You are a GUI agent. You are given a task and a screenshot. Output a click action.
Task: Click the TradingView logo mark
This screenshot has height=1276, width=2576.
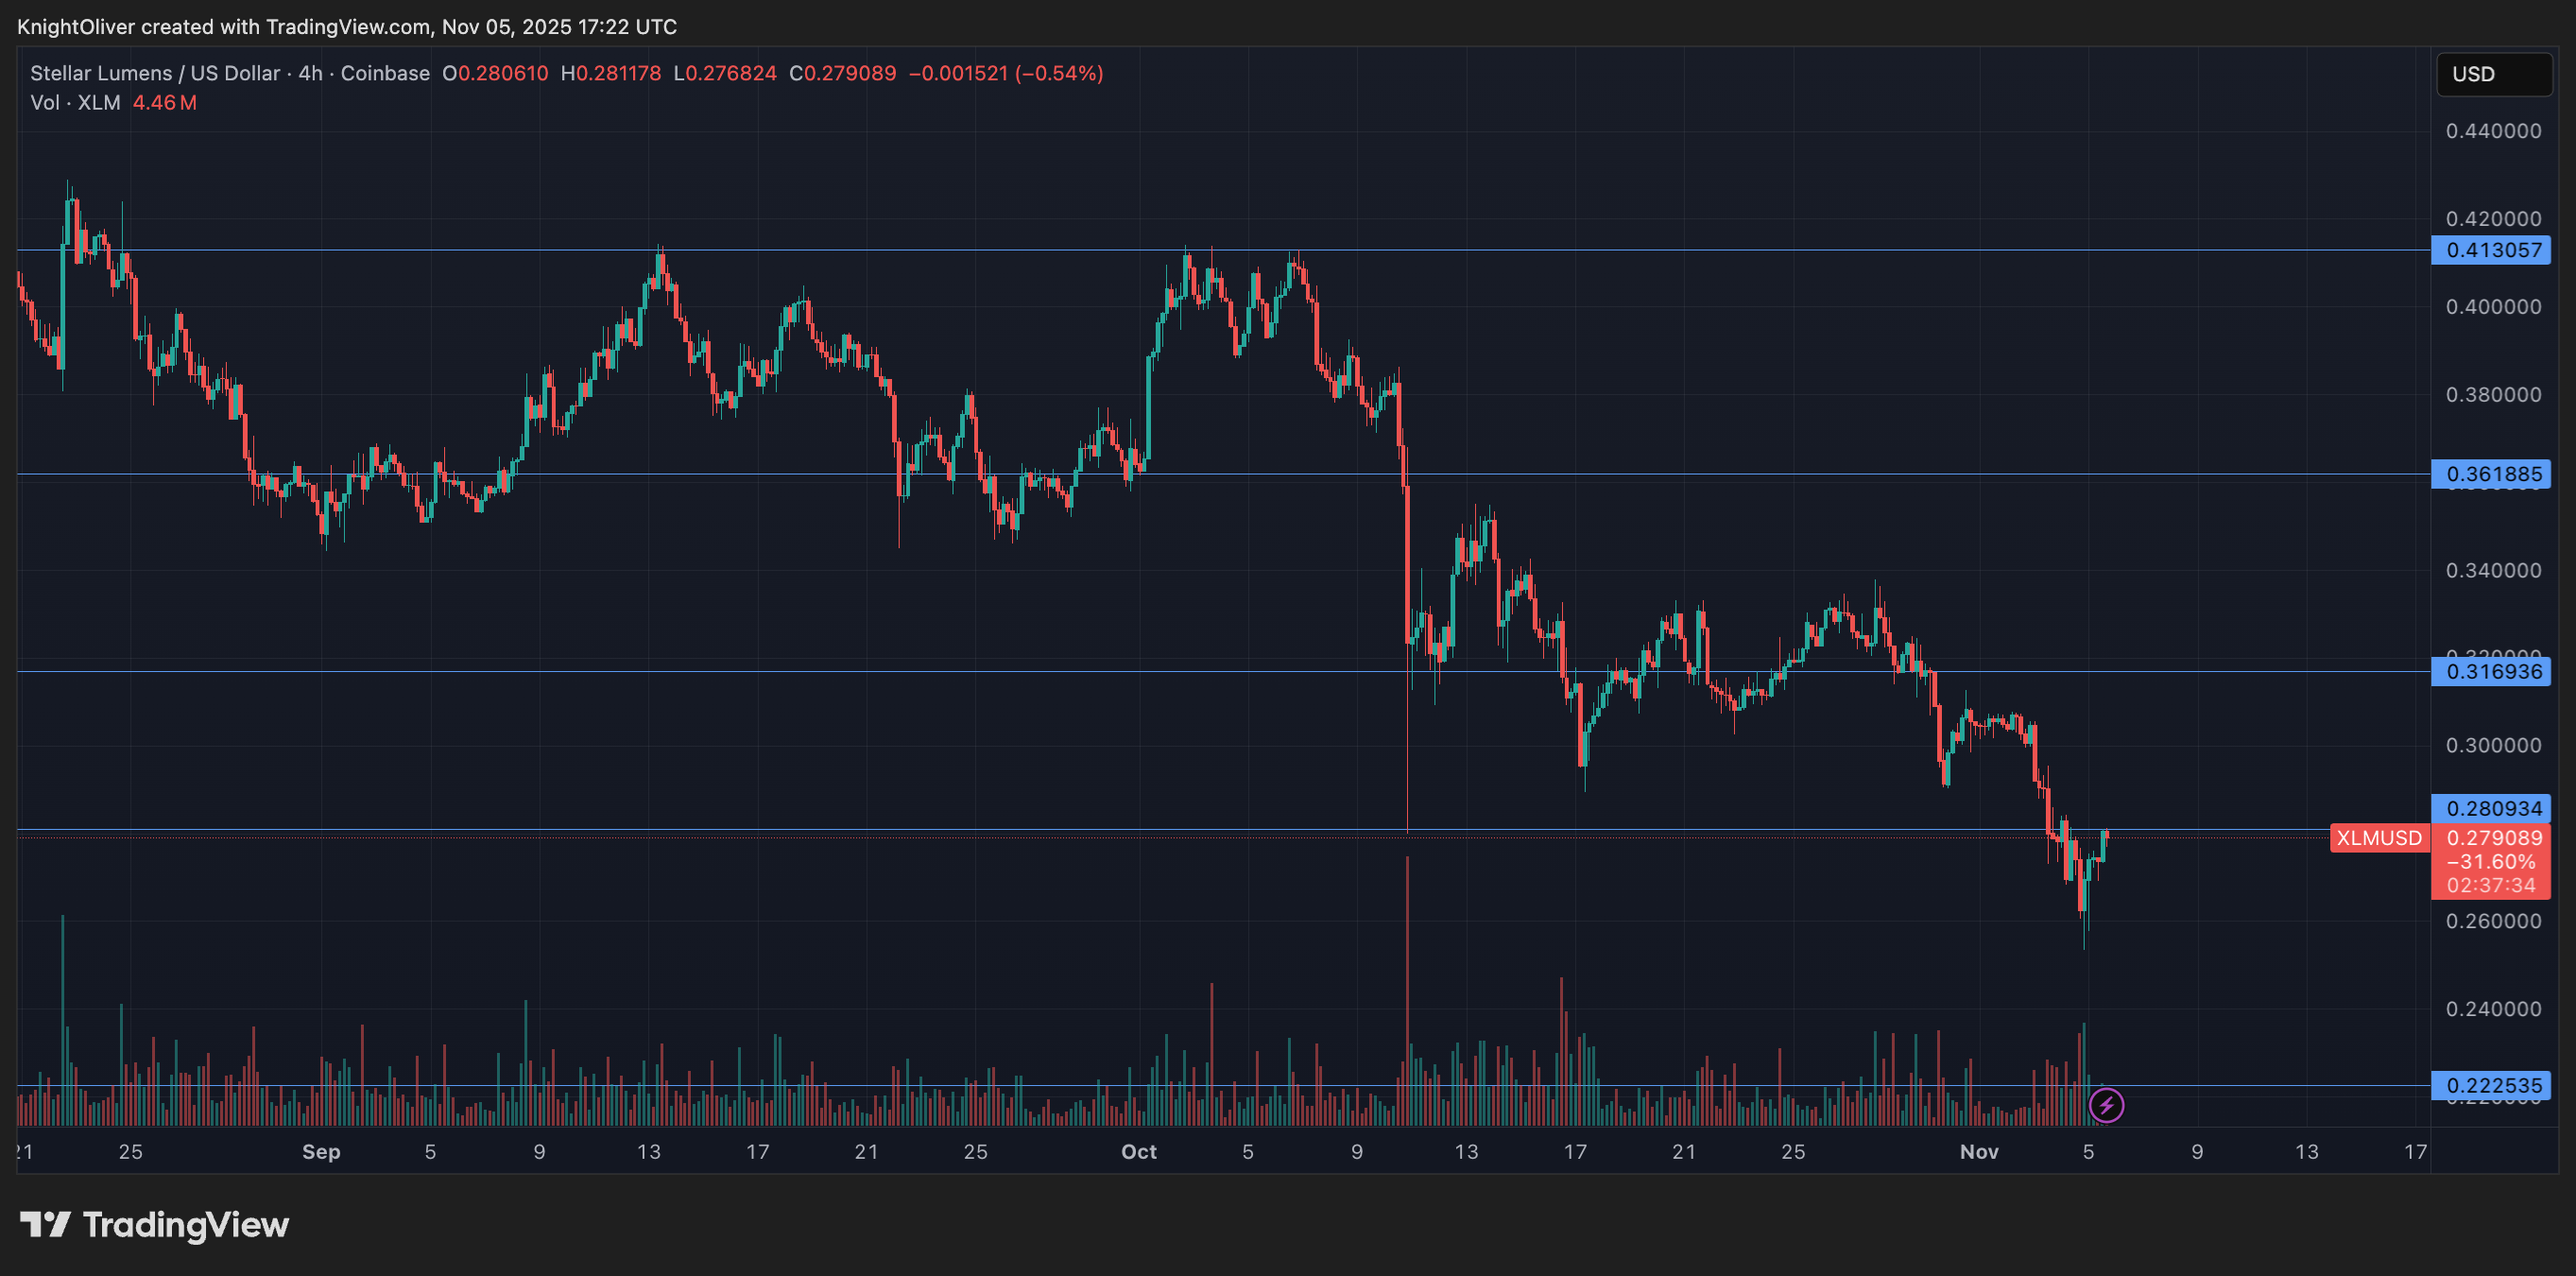click(x=45, y=1224)
